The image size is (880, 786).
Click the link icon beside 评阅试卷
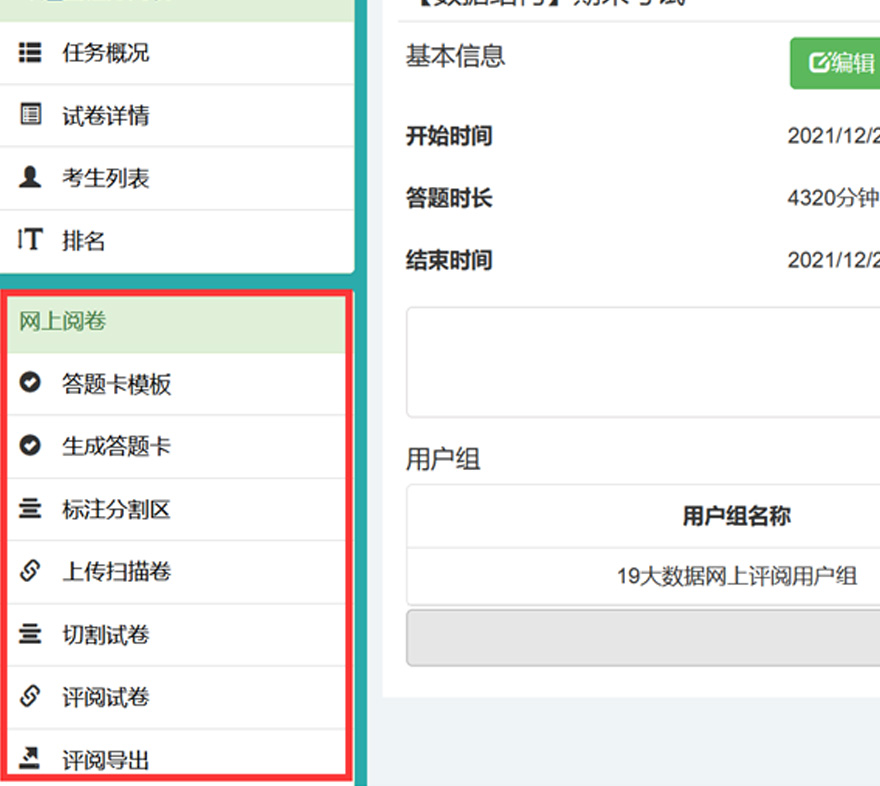[31, 697]
